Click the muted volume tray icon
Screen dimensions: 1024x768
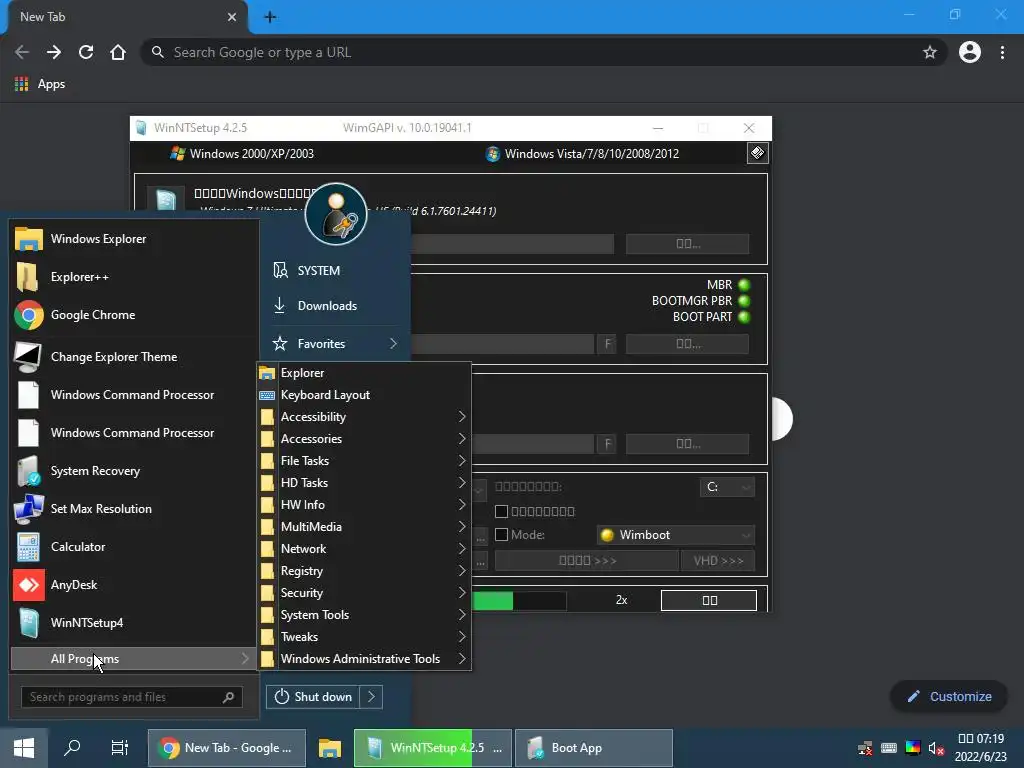click(x=936, y=748)
